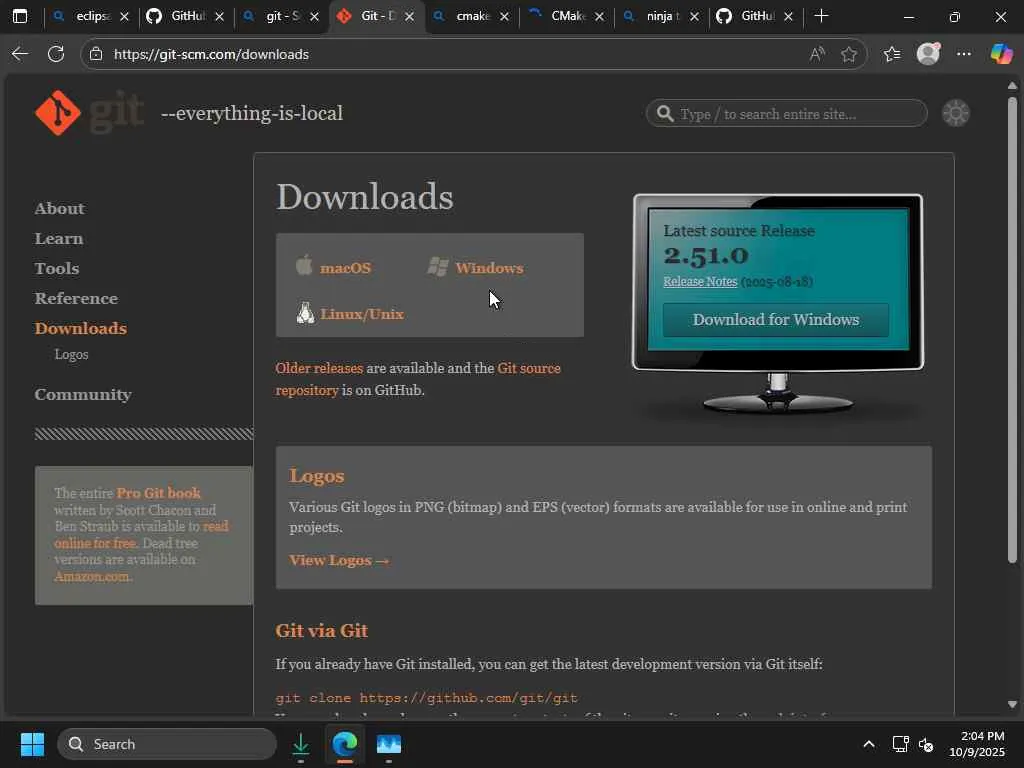The width and height of the screenshot is (1024, 768).
Task: Expand the system tray hidden icons chevron
Action: [869, 744]
